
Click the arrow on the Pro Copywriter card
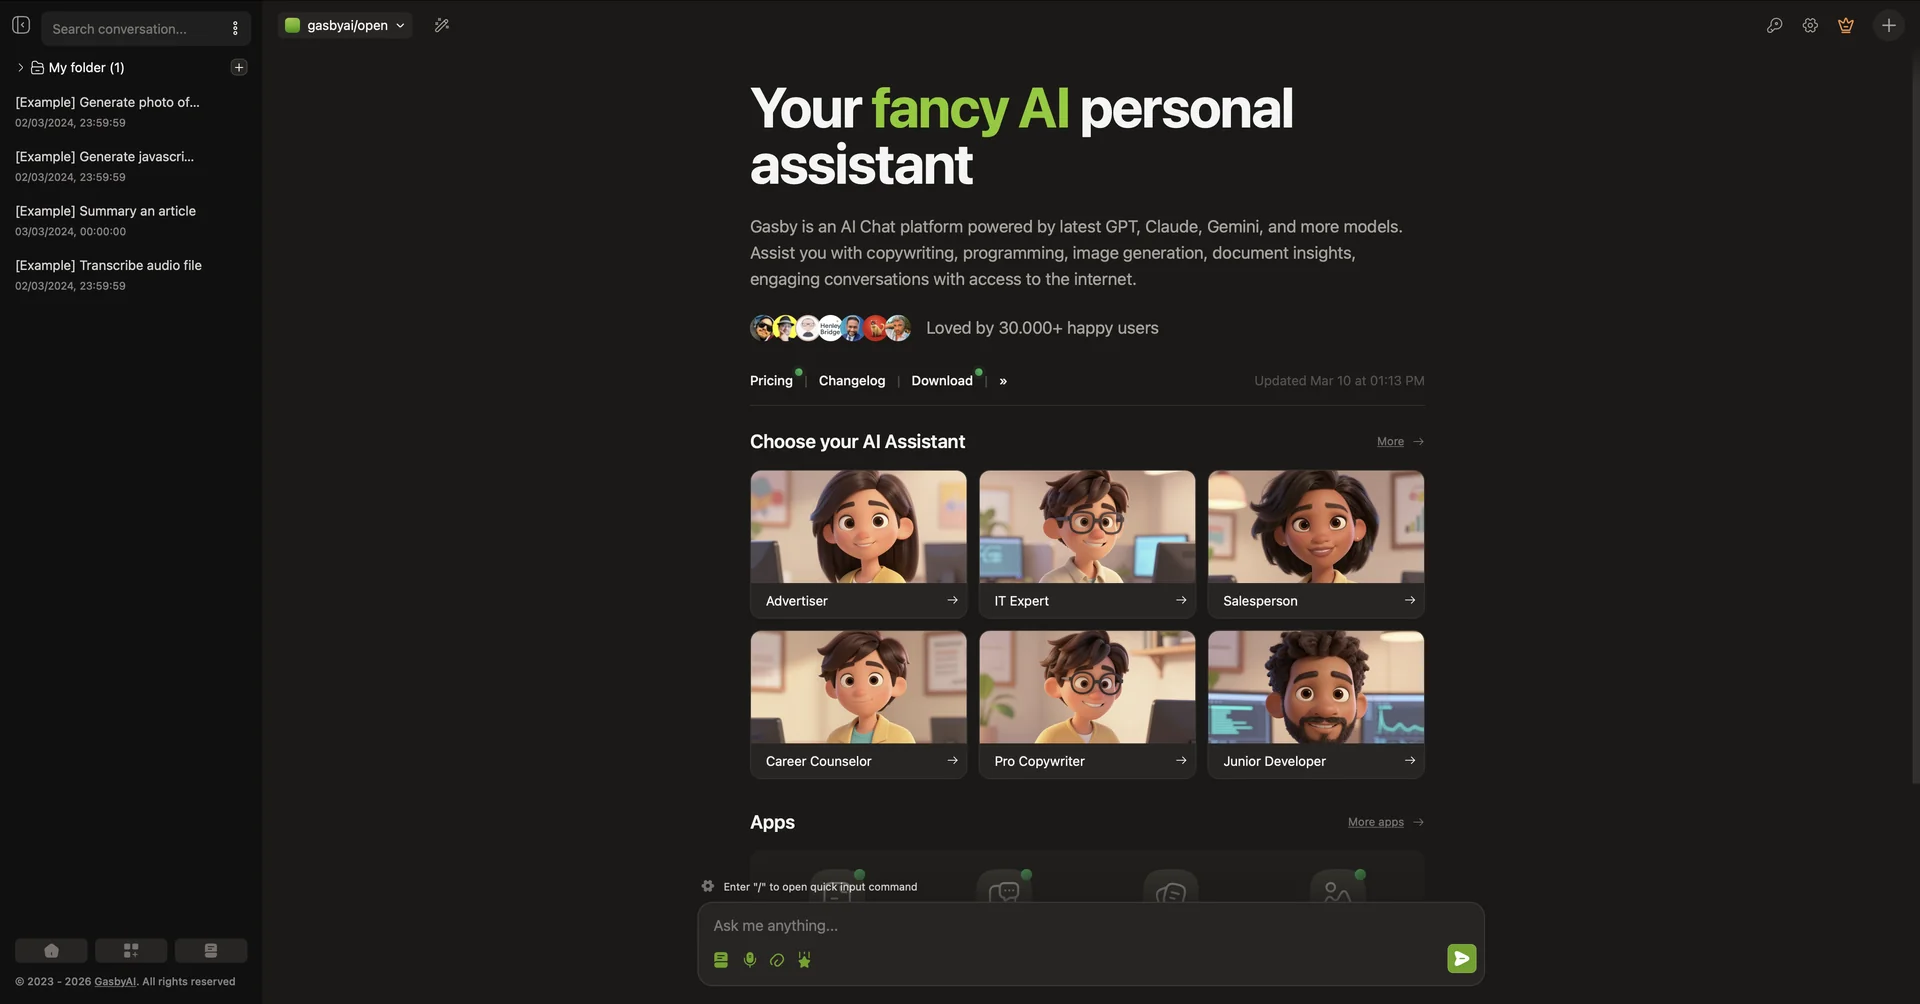[1181, 761]
